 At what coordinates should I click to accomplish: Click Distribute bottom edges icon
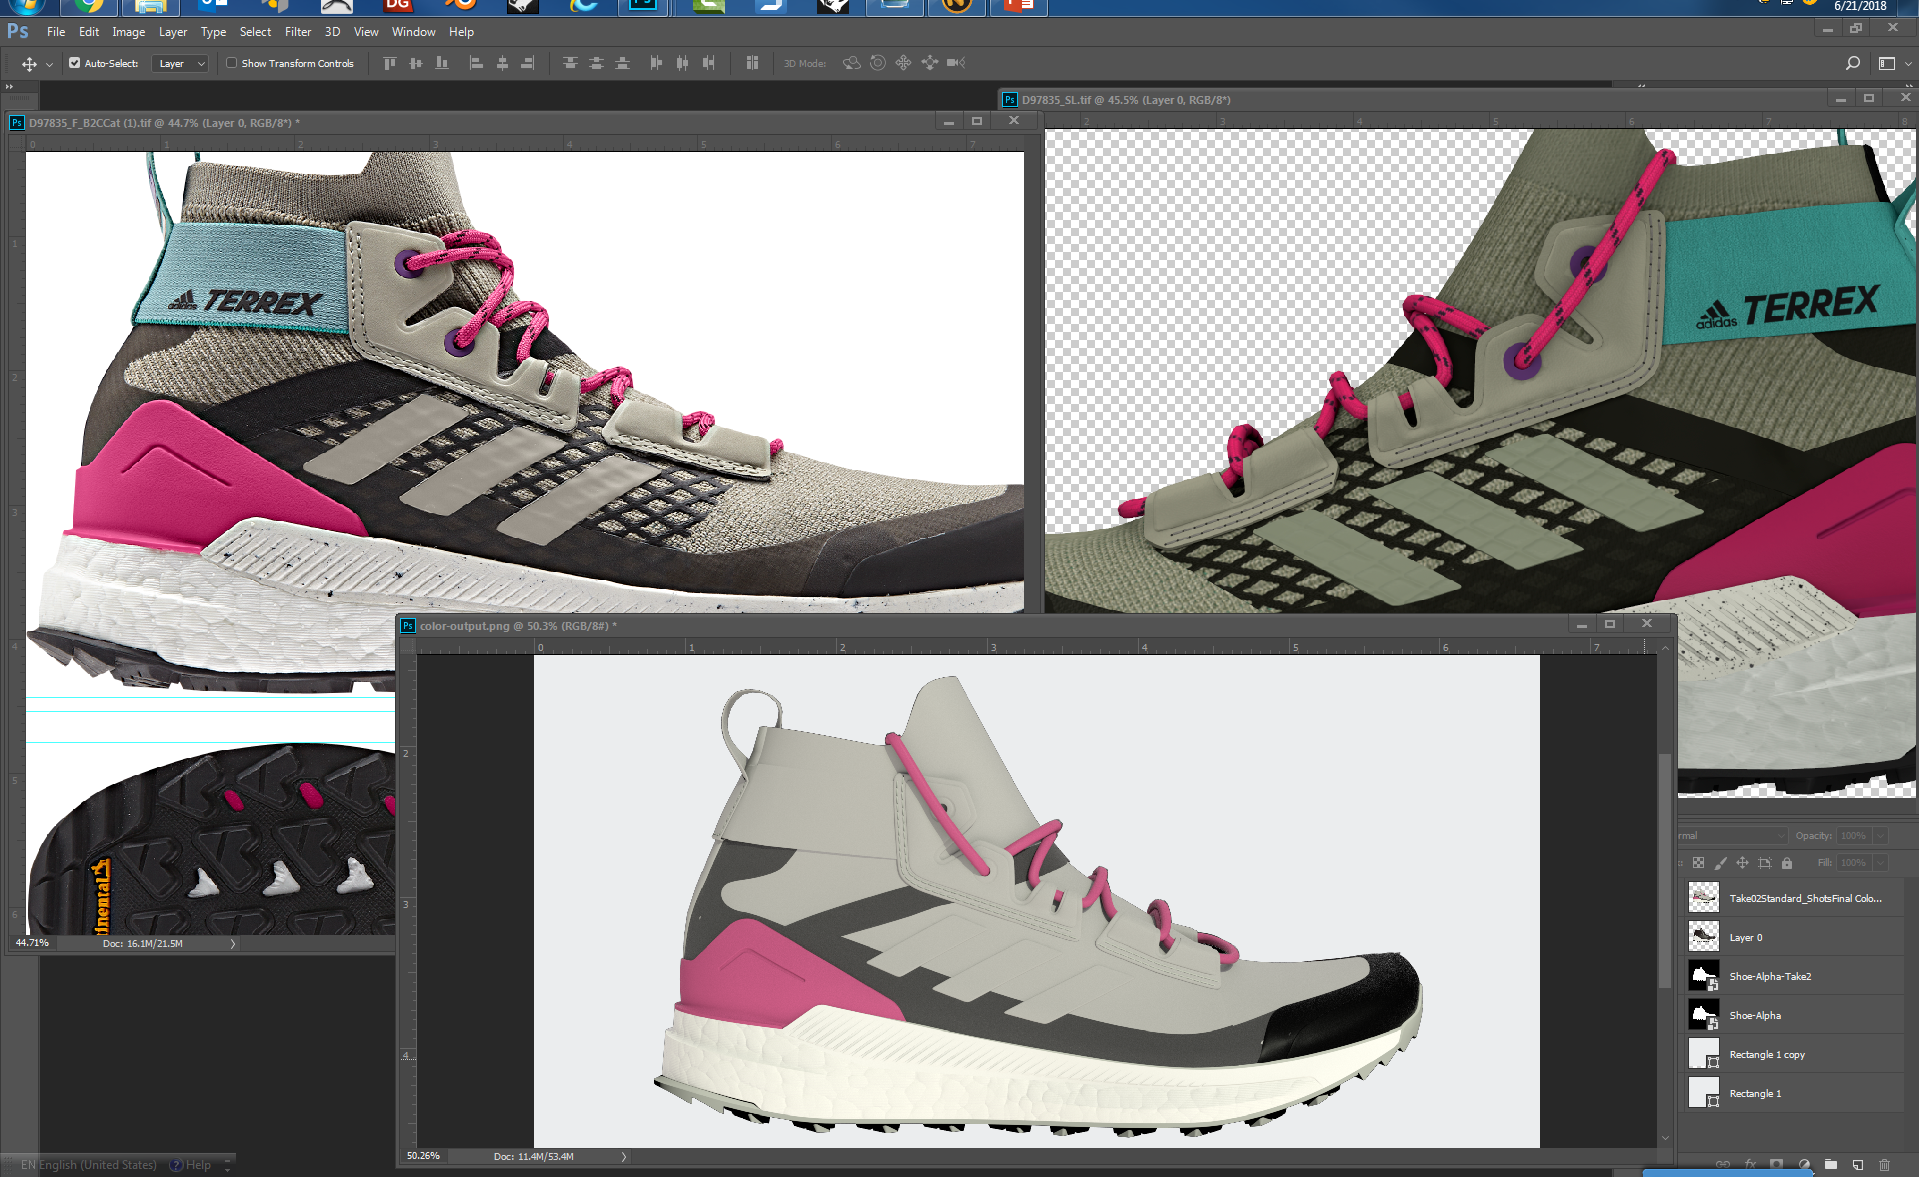coord(622,63)
